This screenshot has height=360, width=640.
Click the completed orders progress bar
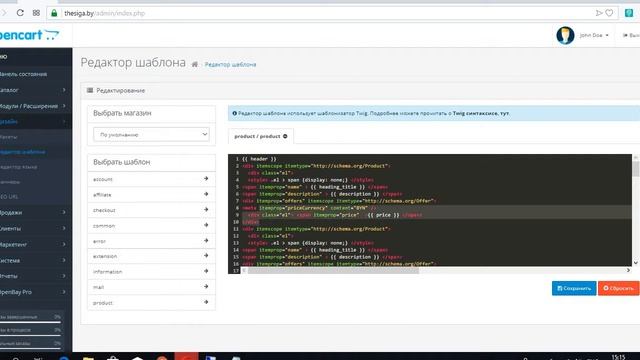(30, 322)
